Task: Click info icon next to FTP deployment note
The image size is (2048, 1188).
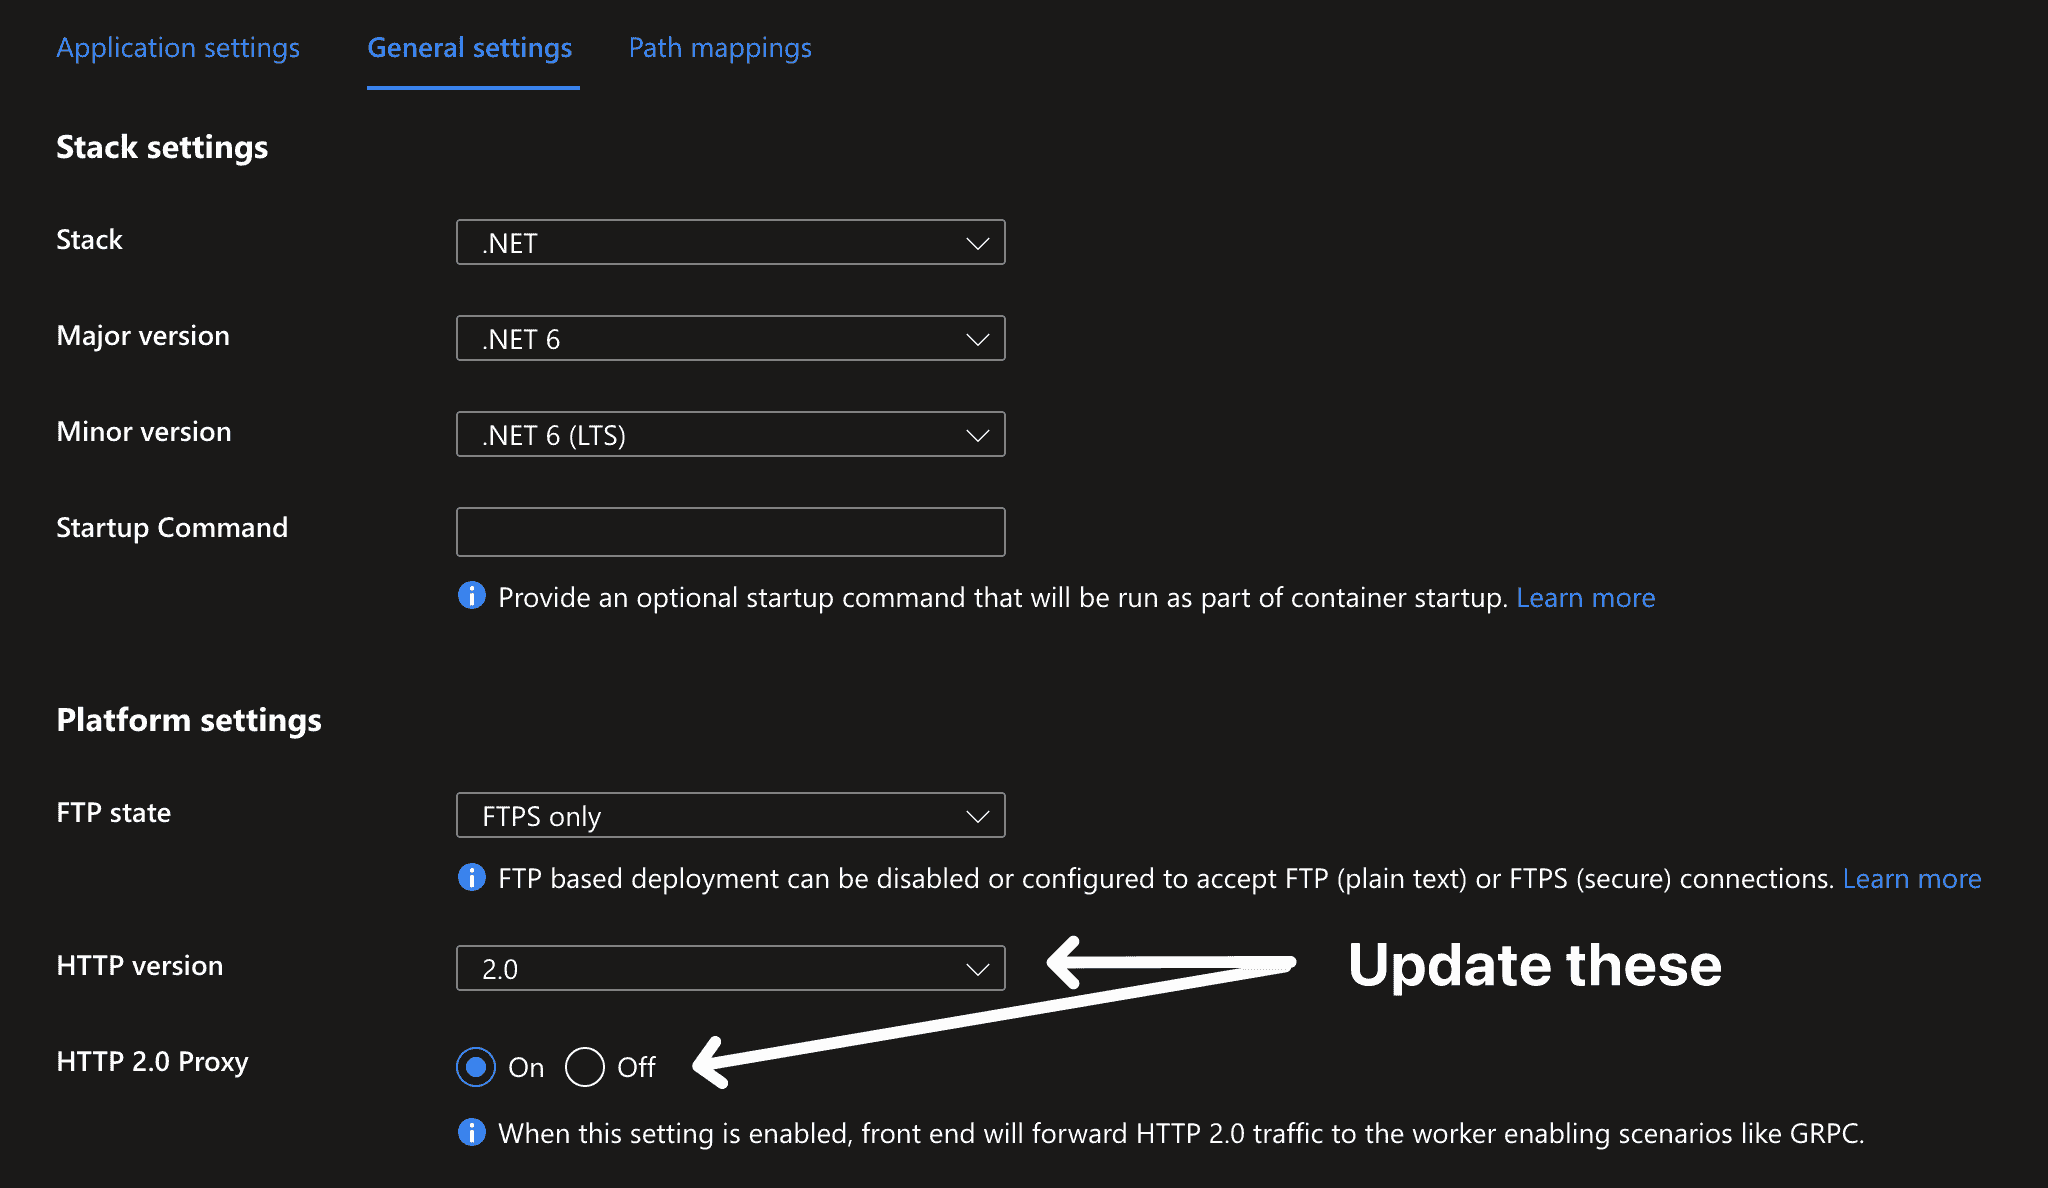Action: [x=471, y=877]
